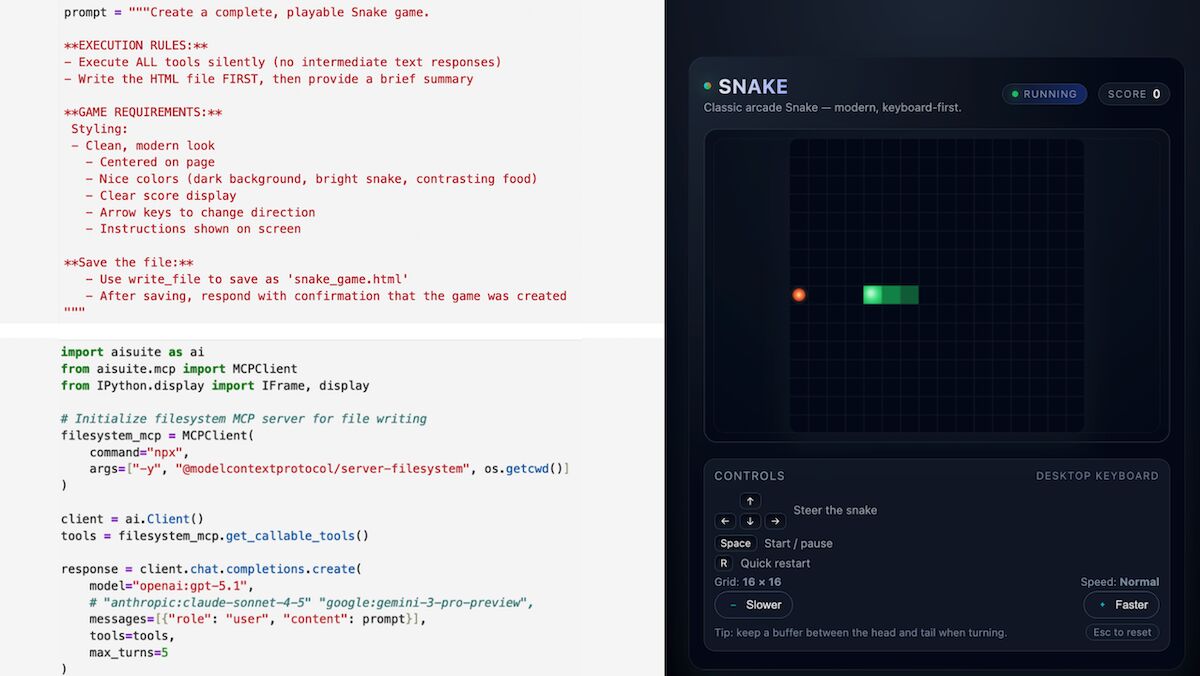Click the CONTROLS panel heading
The width and height of the screenshot is (1200, 676).
pos(749,476)
